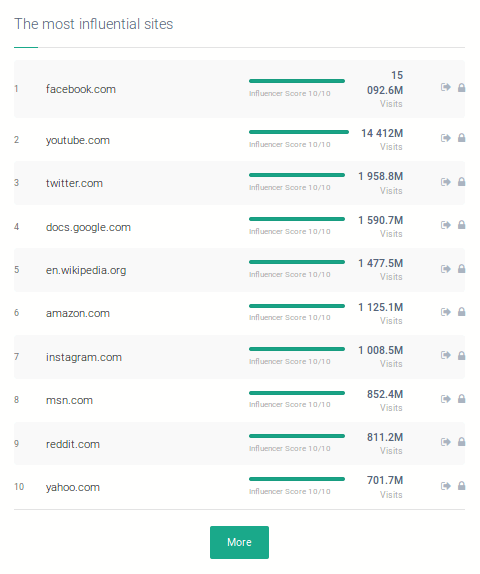This screenshot has height=574, width=480.
Task: Select the en.wikipedia.org site name
Action: pyautogui.click(x=86, y=270)
